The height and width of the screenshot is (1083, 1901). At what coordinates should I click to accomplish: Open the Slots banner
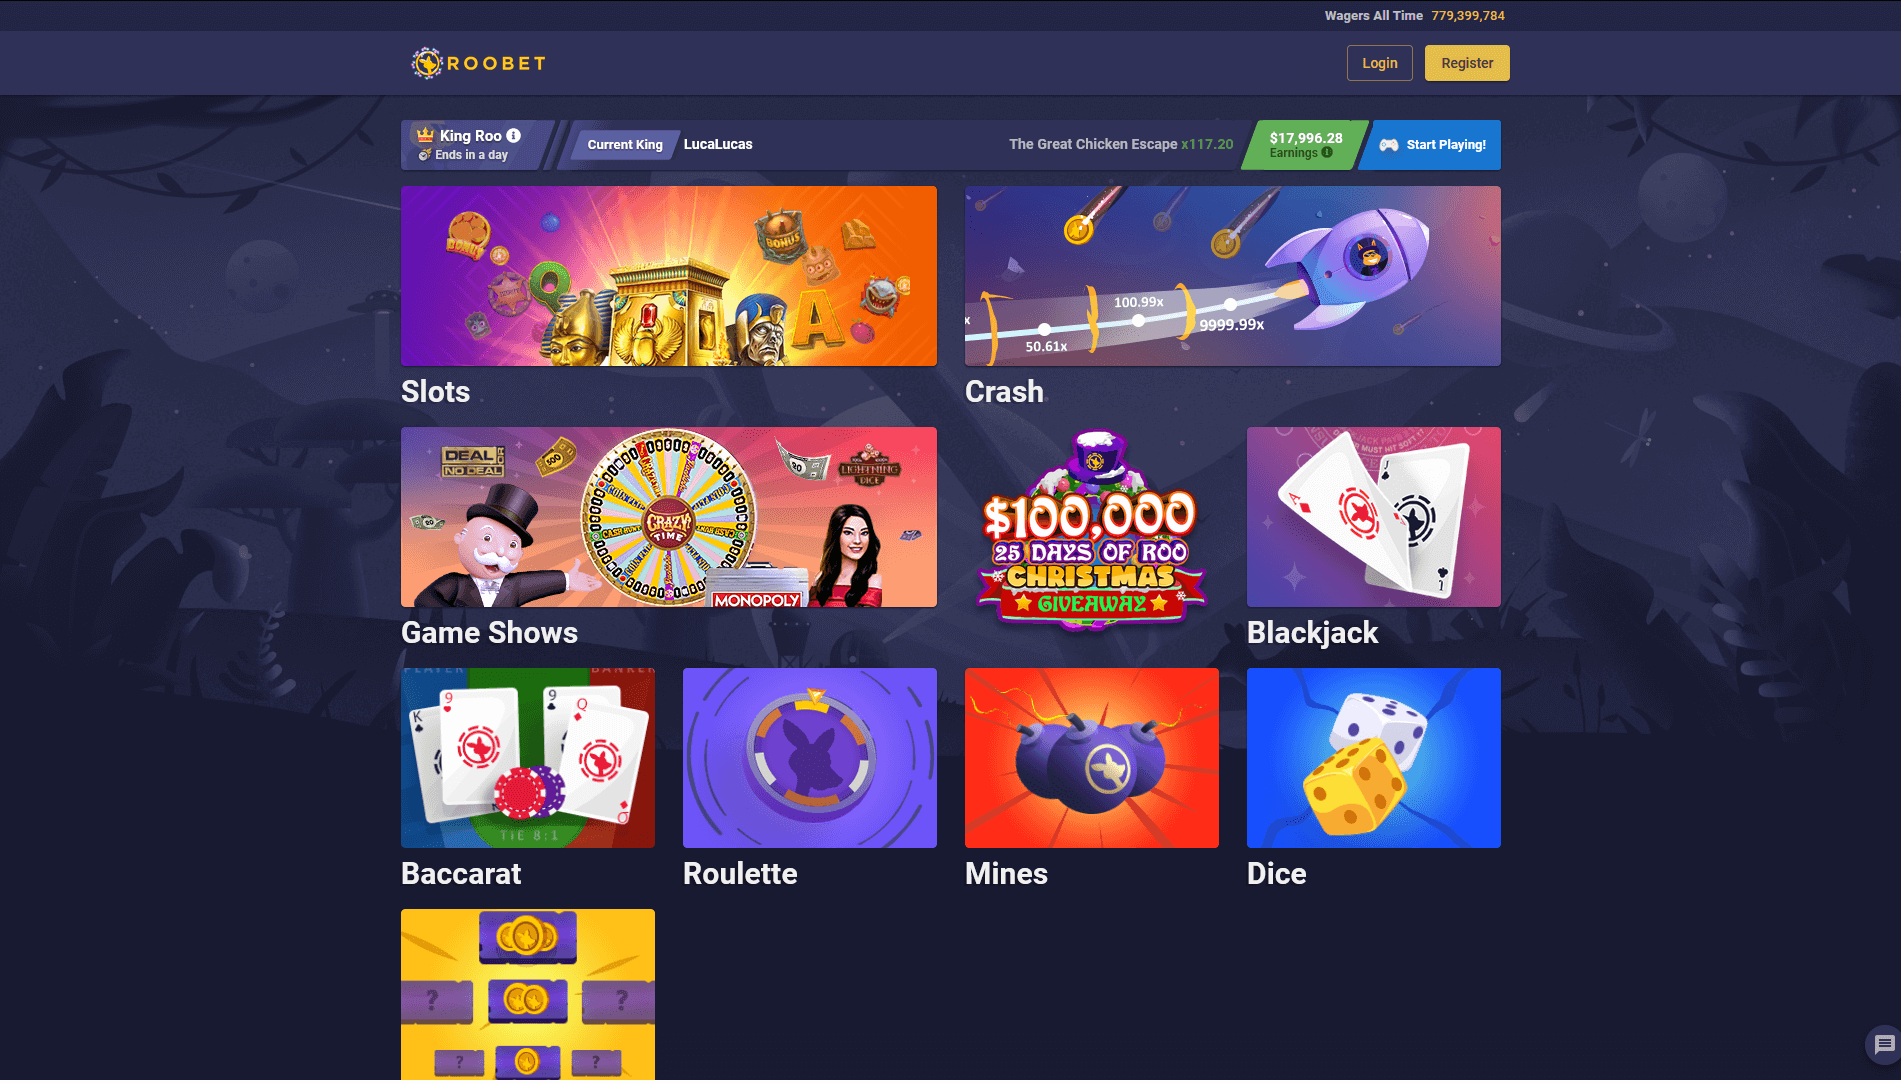coord(669,276)
